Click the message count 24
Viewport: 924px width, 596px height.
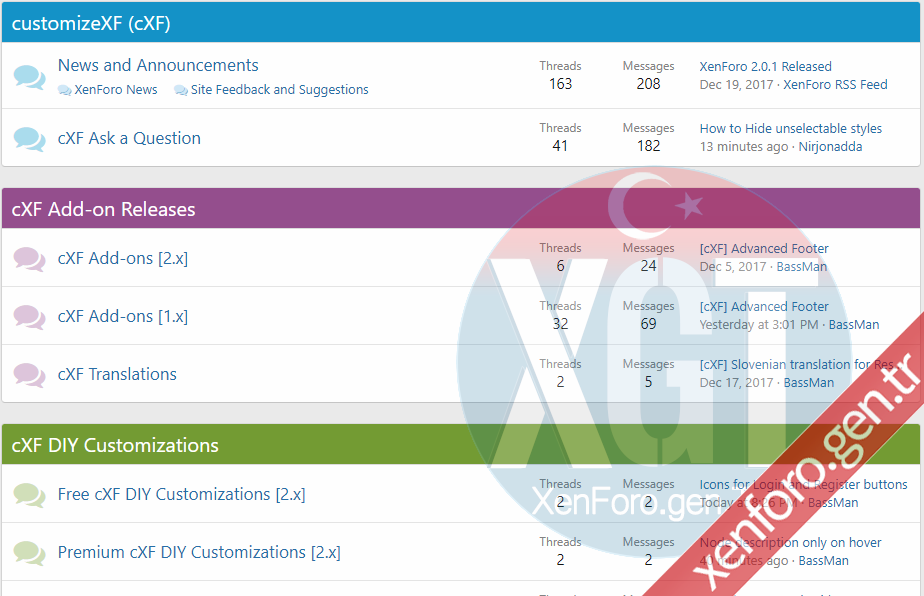click(648, 266)
